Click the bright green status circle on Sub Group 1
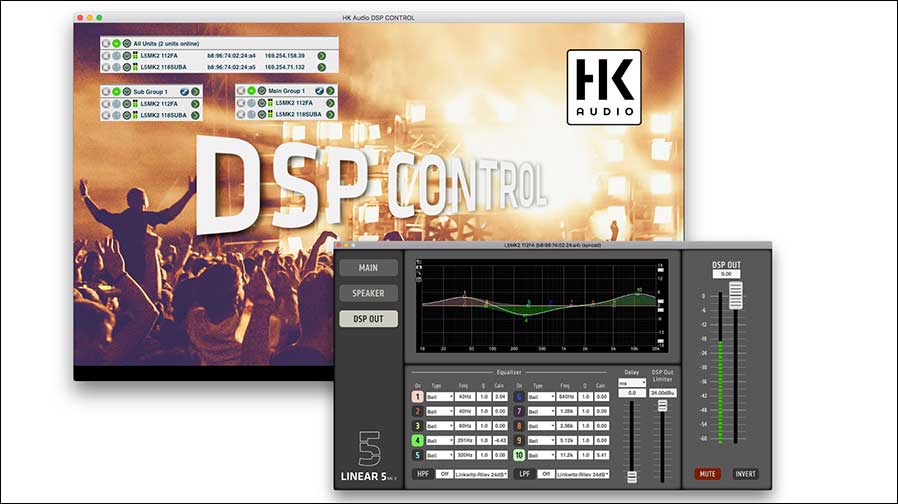Image resolution: width=898 pixels, height=504 pixels. (116, 92)
